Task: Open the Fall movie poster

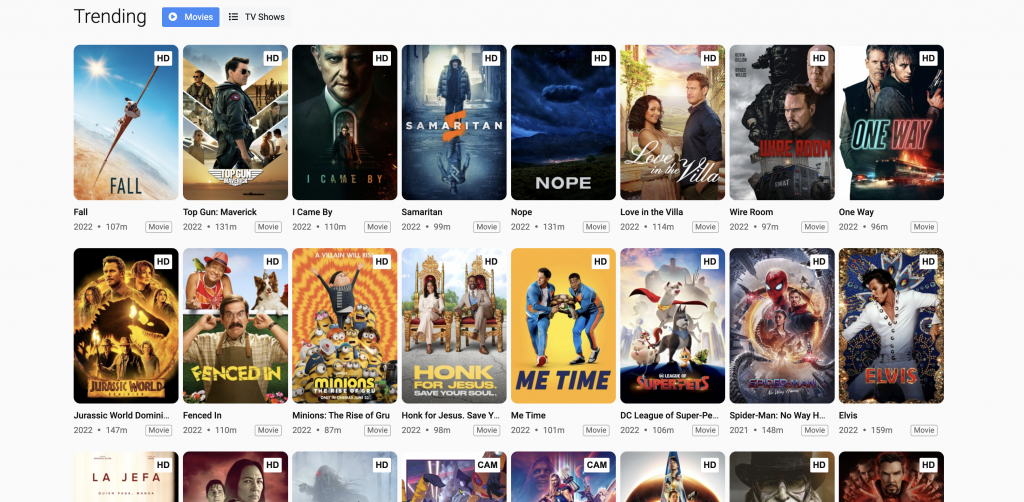Action: [x=126, y=122]
